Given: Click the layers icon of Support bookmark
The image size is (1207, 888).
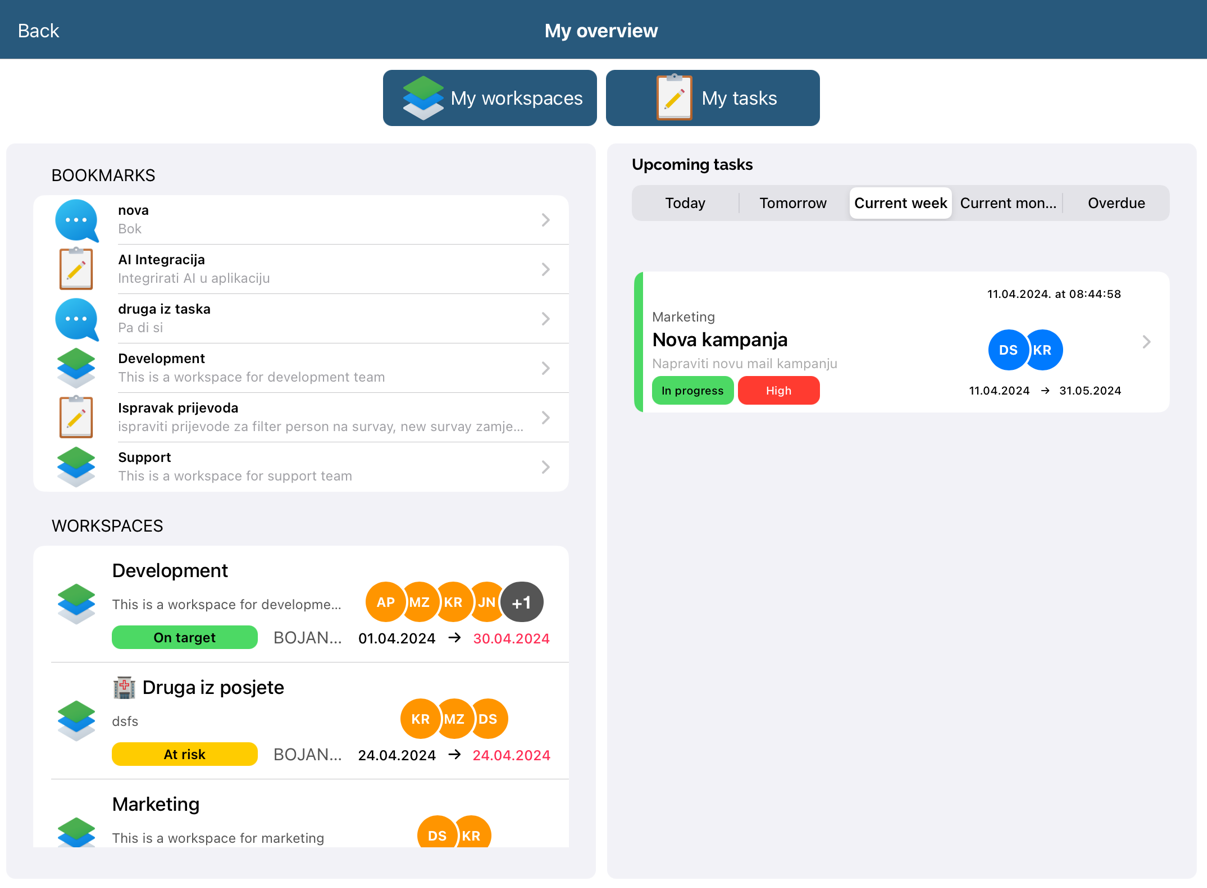Looking at the screenshot, I should click(x=76, y=467).
